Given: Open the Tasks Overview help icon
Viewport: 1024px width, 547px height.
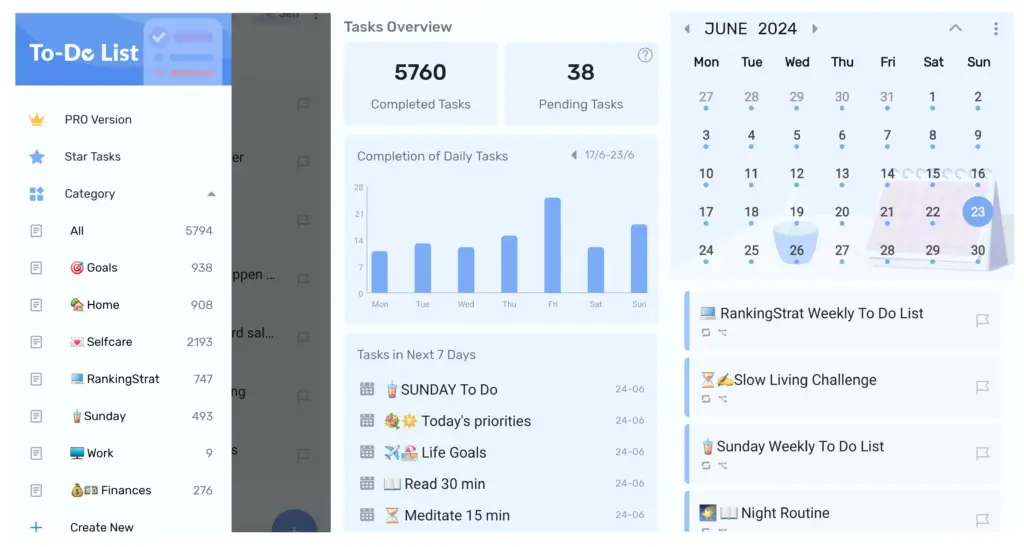Looking at the screenshot, I should tap(645, 55).
